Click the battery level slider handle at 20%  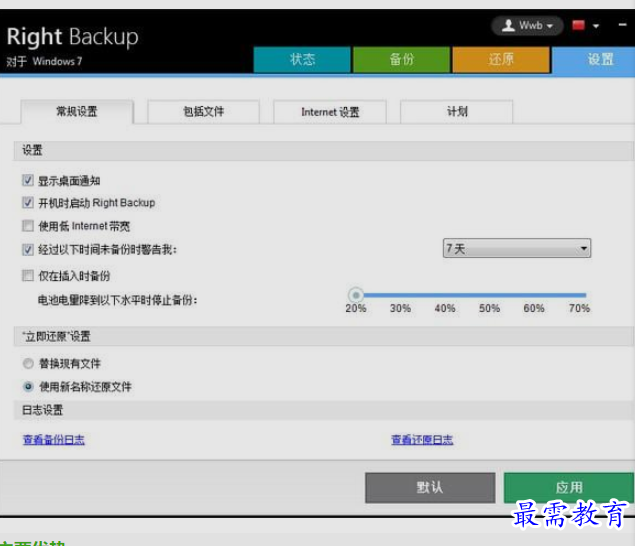click(x=356, y=295)
